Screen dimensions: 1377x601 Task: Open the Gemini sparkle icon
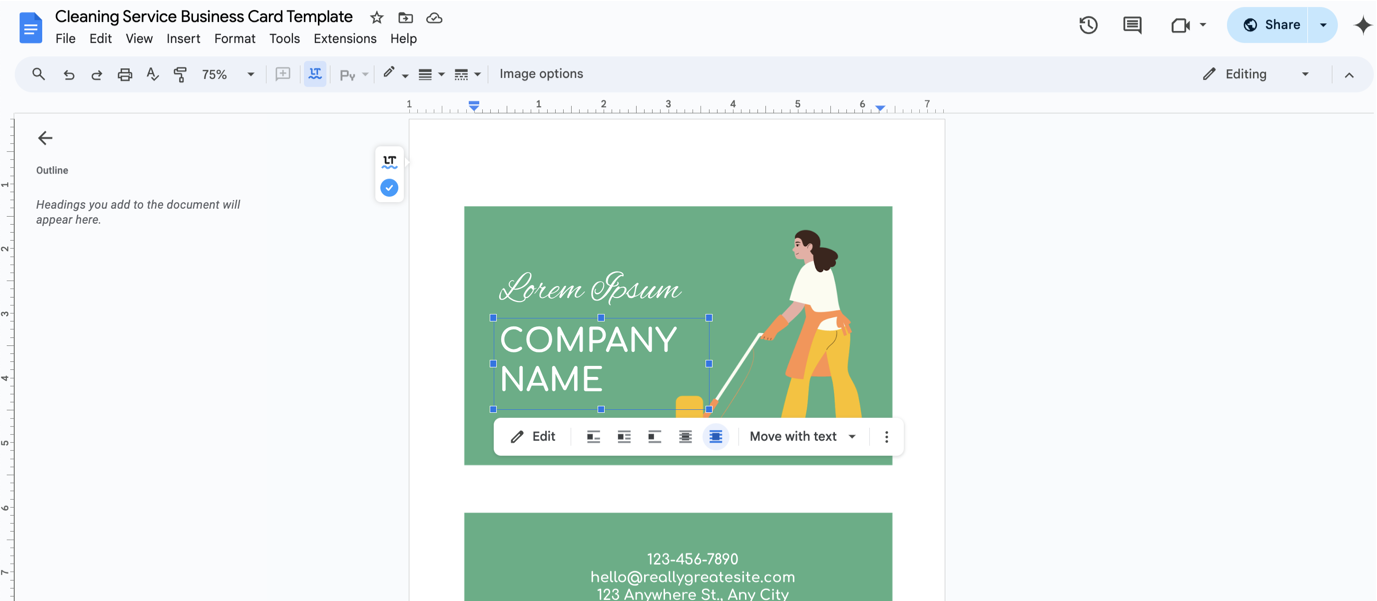pos(1362,24)
